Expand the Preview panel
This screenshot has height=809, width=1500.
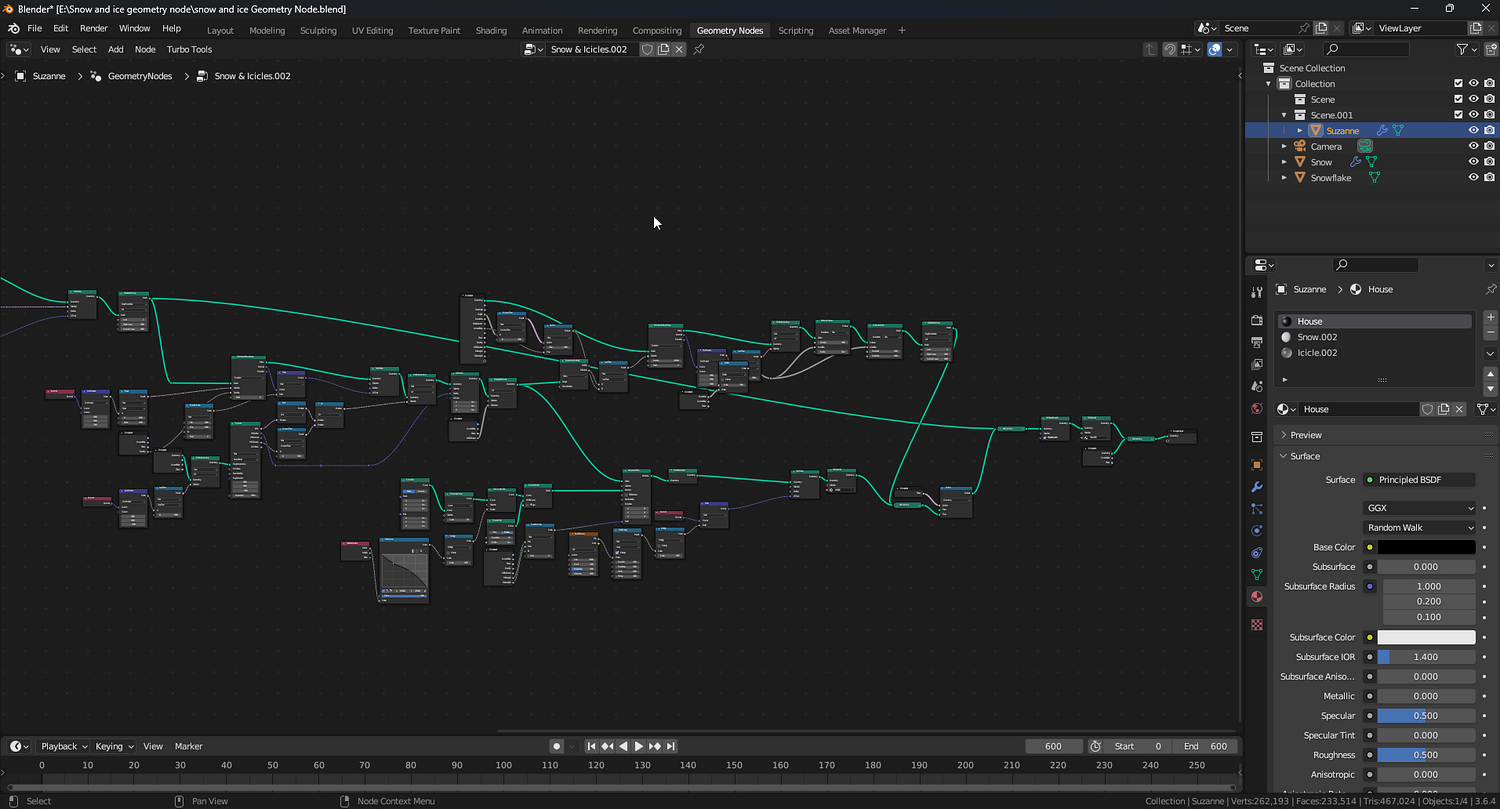(1284, 435)
